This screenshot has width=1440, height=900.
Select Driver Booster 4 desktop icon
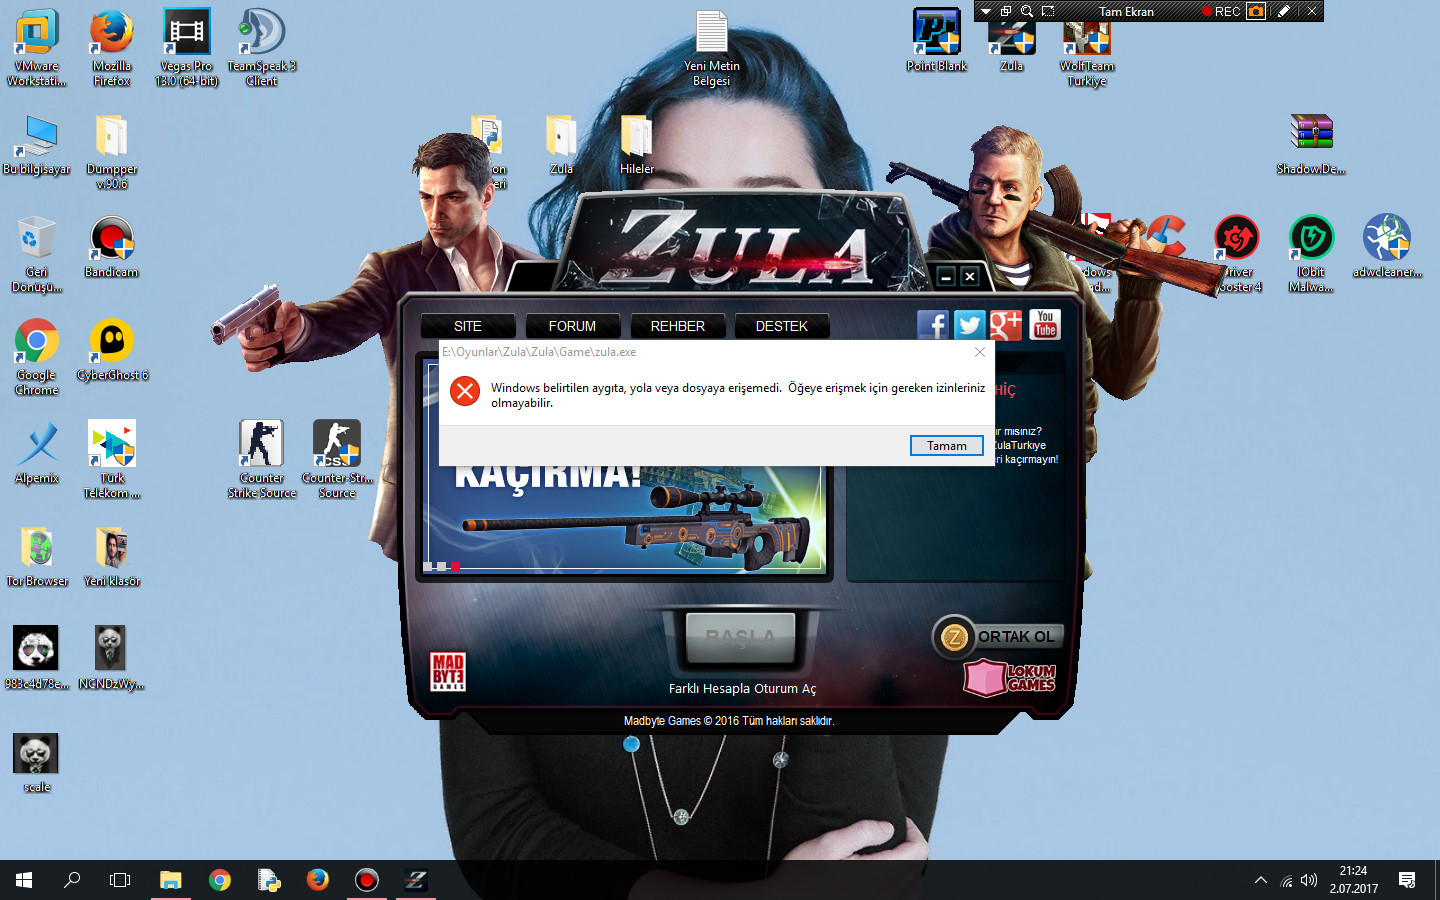click(x=1237, y=254)
